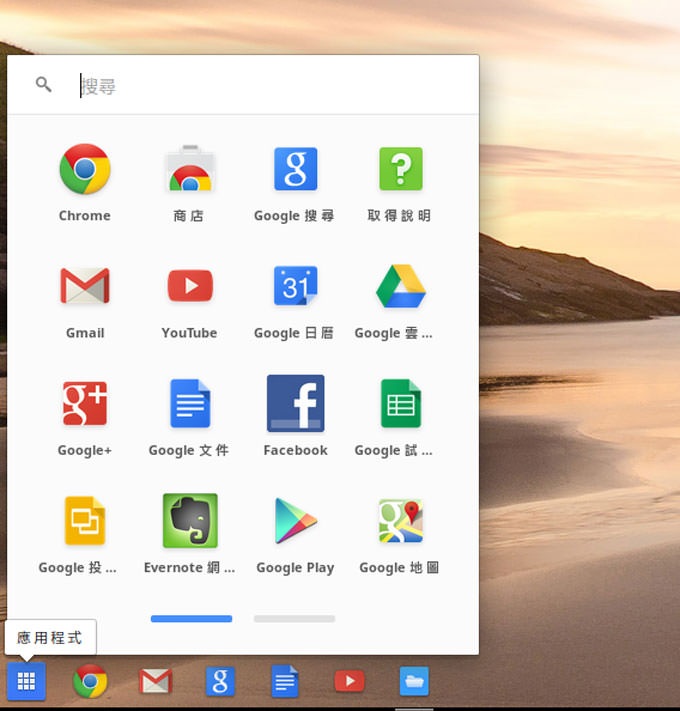Open the Files app on the shelf
The image size is (680, 711).
[x=414, y=682]
